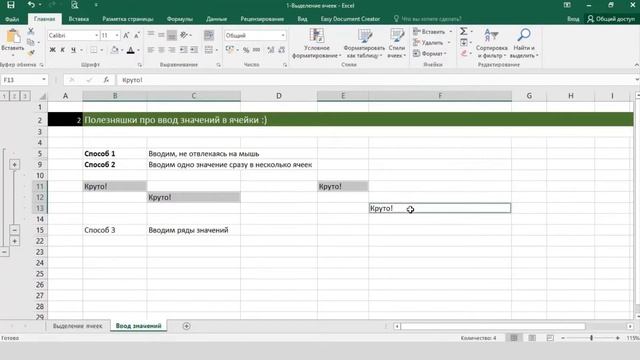Toggle bottom vertical alignment
Viewport: 640px width, 360px height.
pos(172,35)
